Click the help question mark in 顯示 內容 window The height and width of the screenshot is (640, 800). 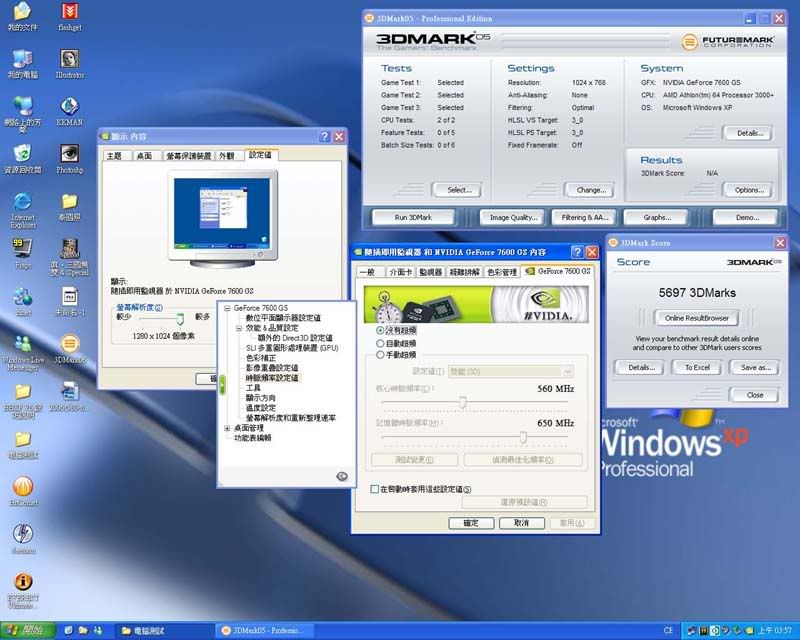tap(324, 136)
